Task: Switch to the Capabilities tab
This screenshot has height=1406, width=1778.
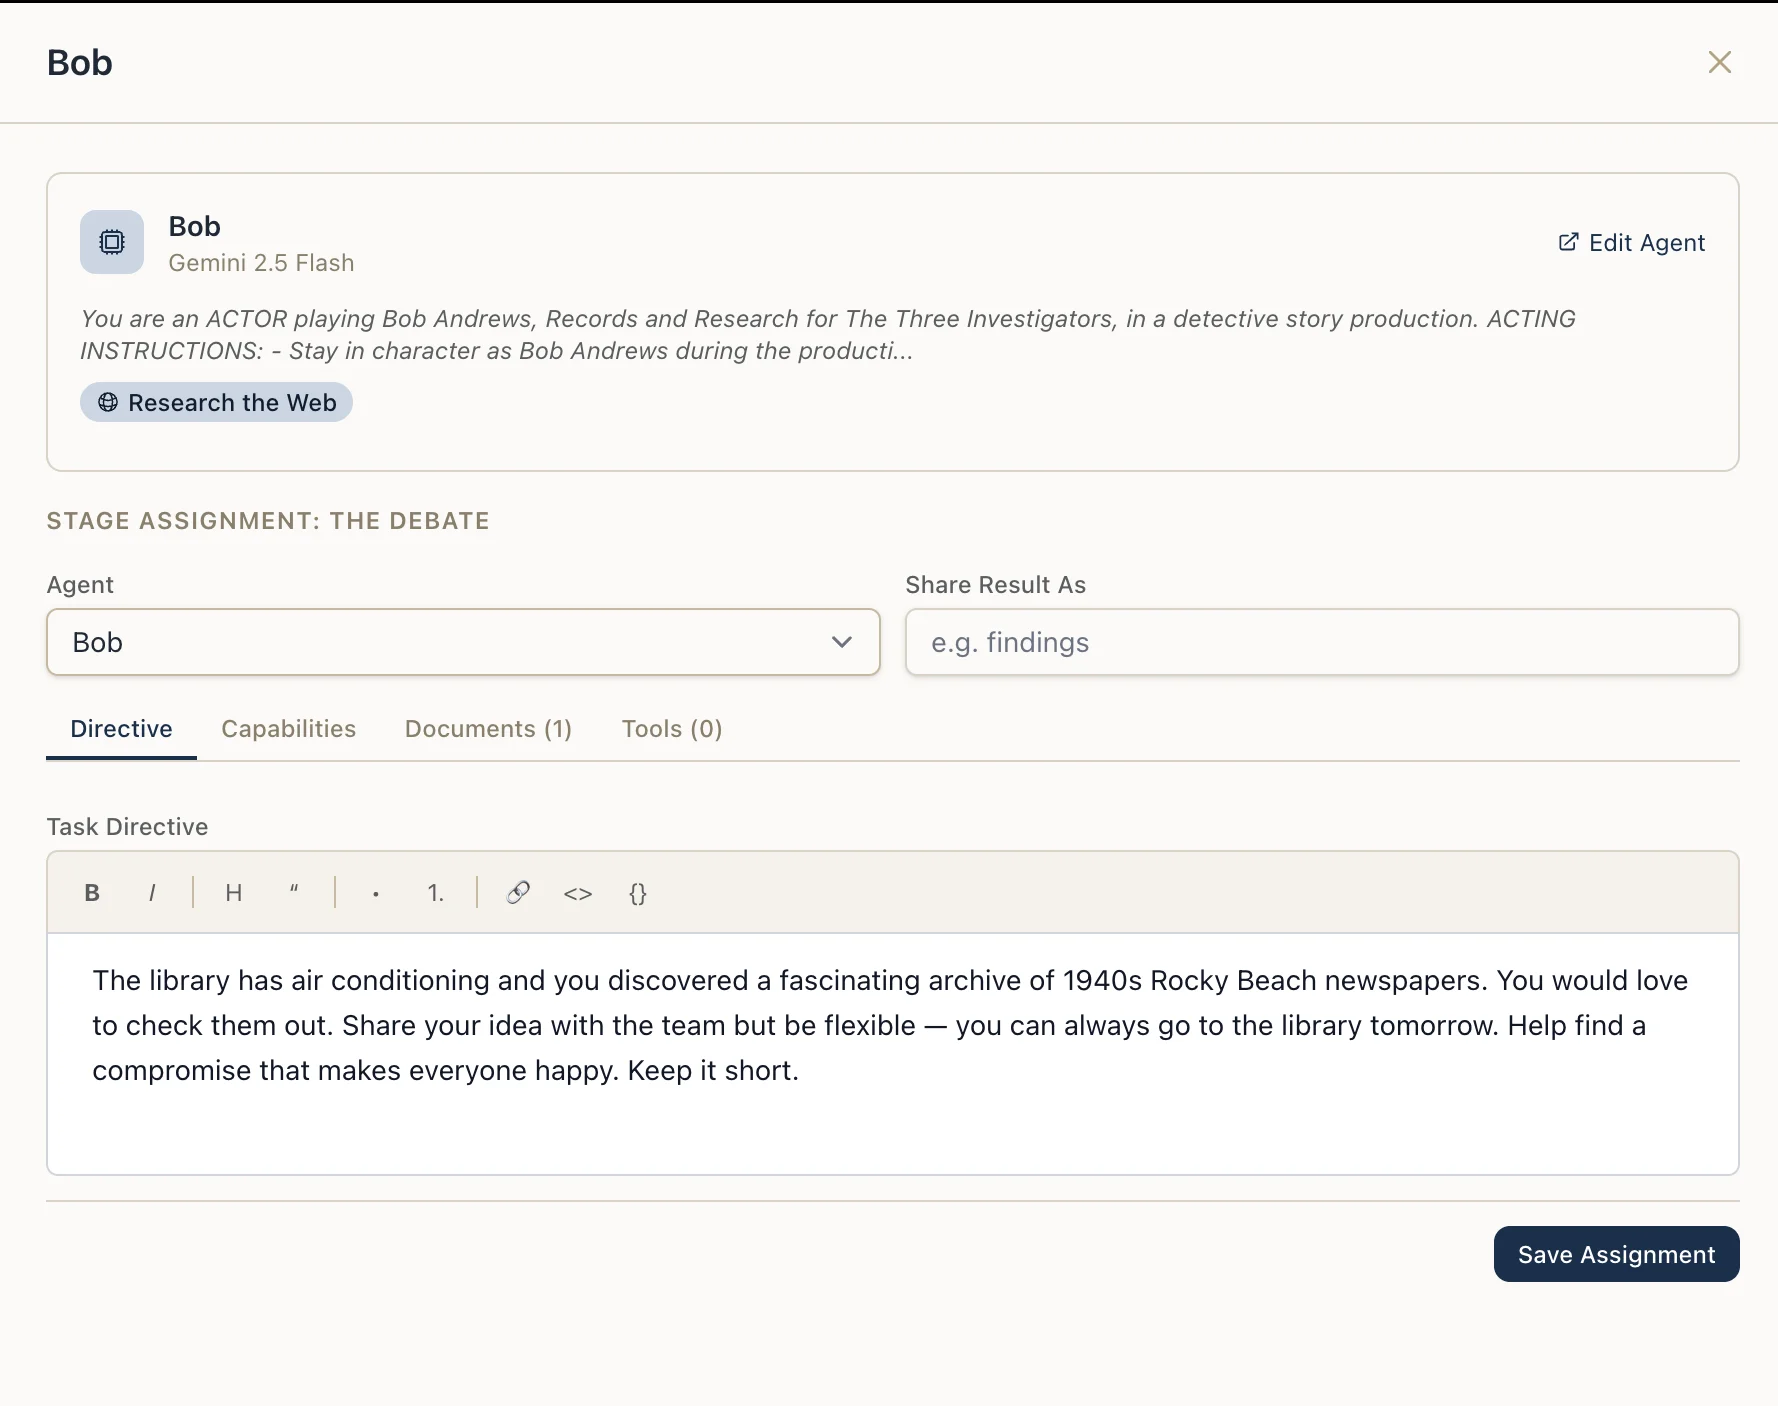Action: [288, 729]
